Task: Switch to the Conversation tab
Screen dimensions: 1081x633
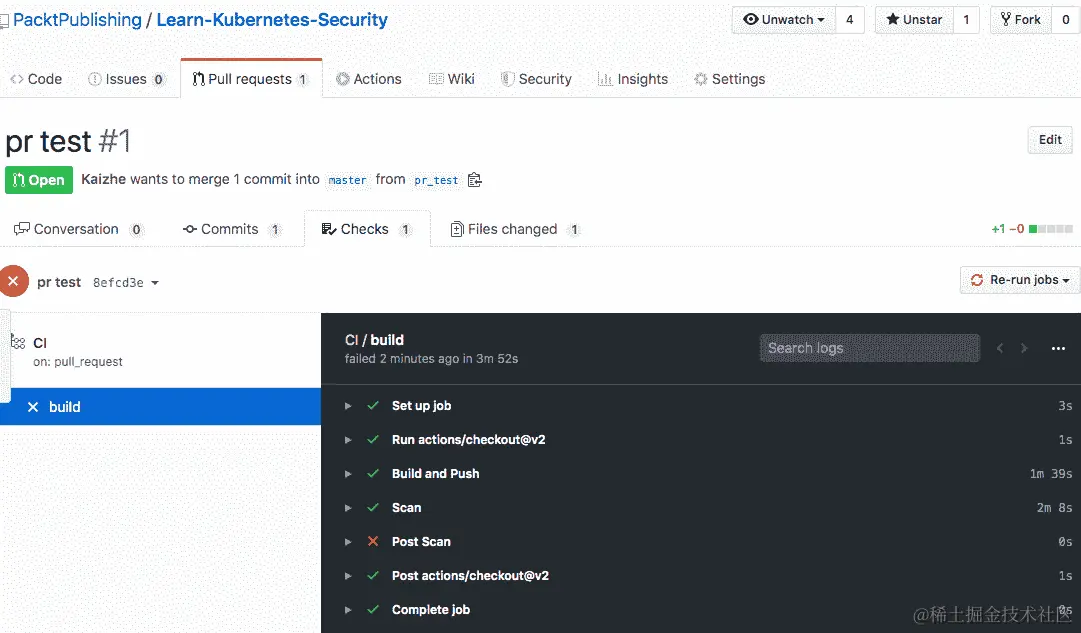Action: tap(77, 228)
